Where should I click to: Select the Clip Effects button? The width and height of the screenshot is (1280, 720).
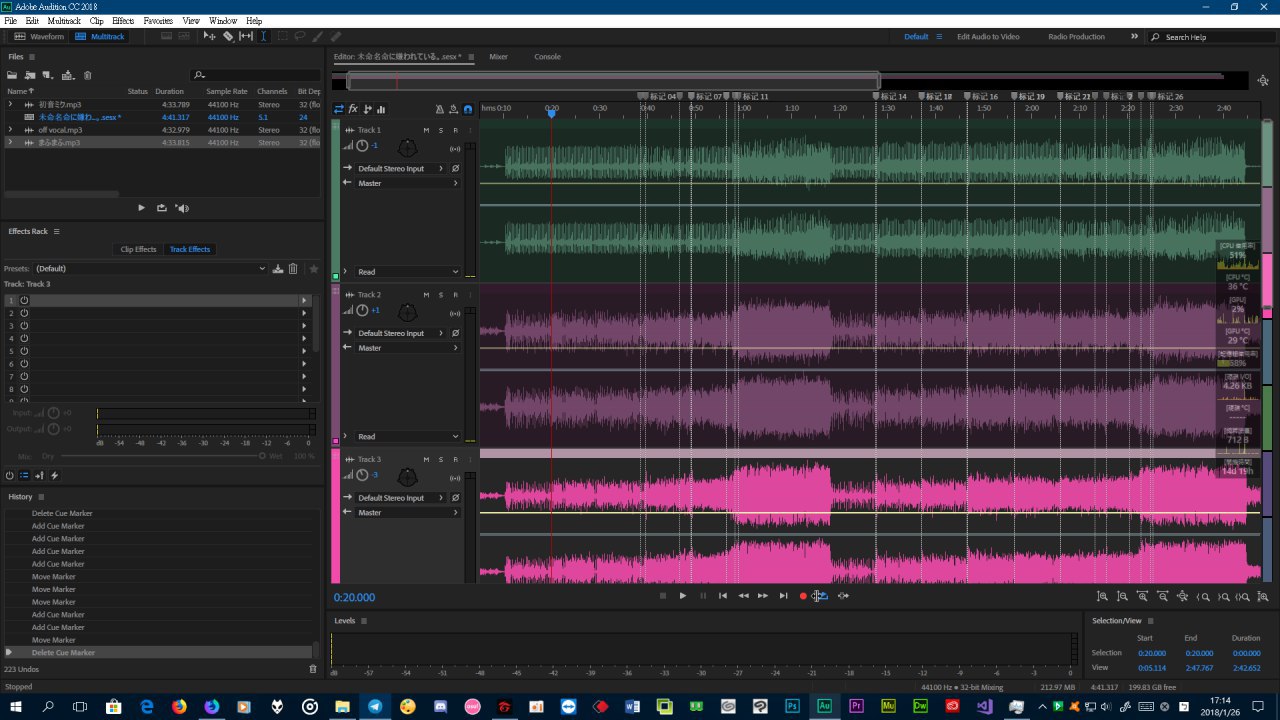[138, 249]
